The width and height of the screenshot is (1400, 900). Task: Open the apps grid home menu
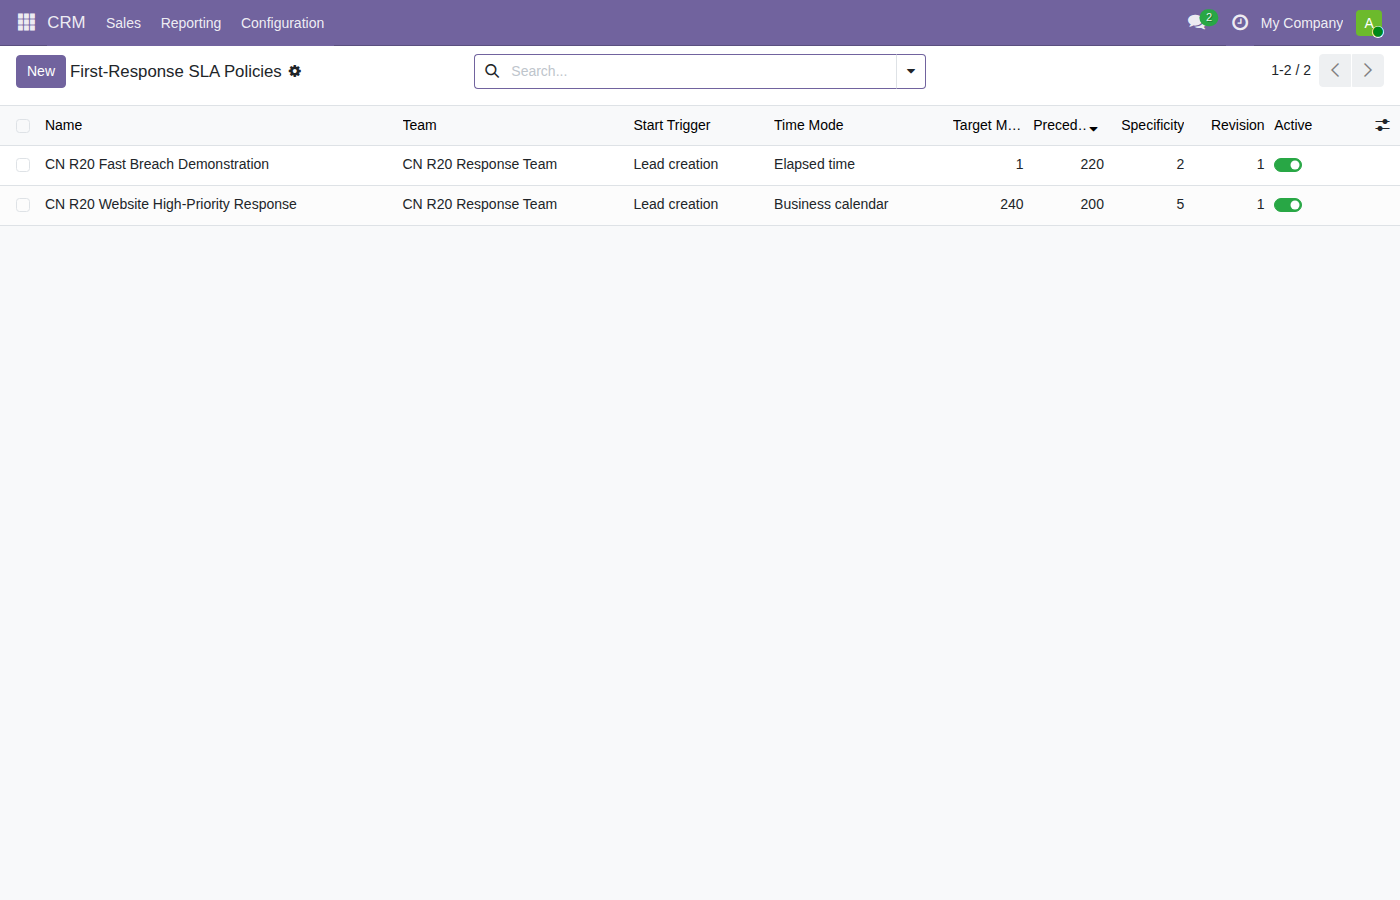click(x=26, y=22)
